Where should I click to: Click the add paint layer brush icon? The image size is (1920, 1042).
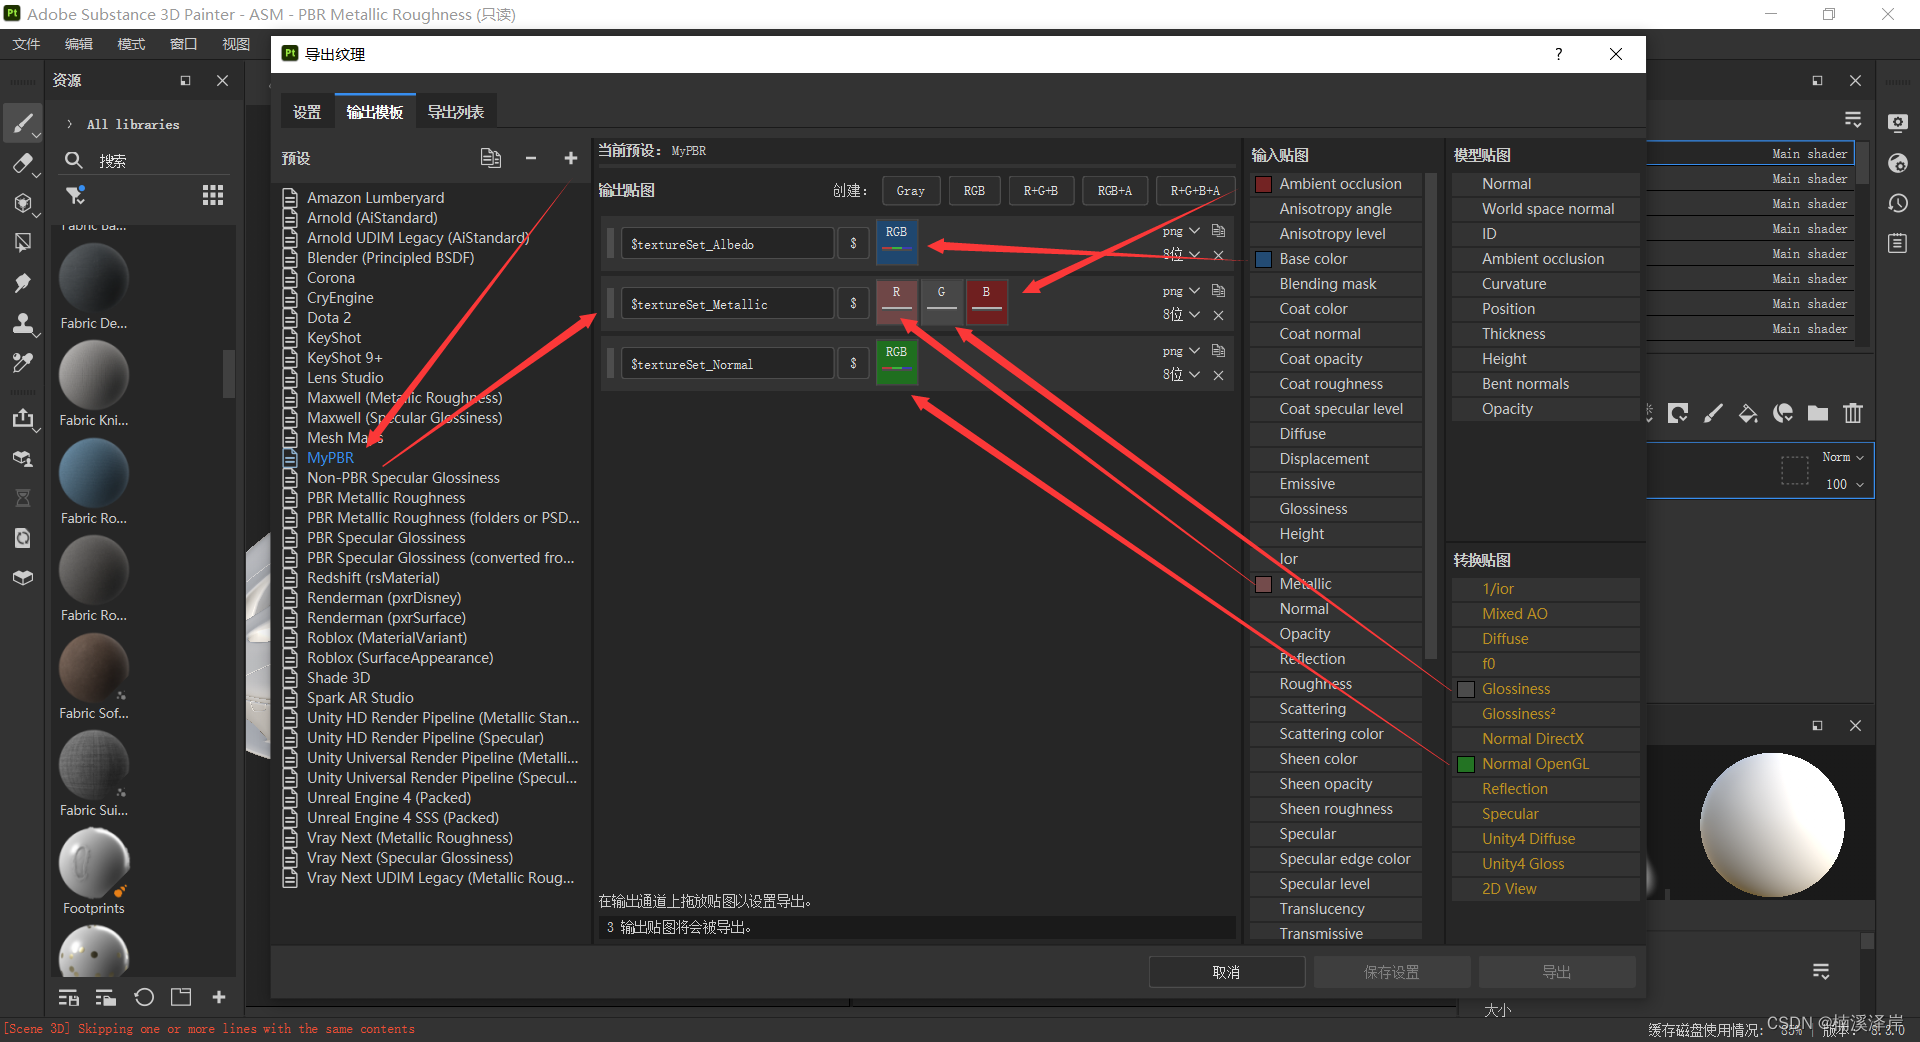point(1713,413)
